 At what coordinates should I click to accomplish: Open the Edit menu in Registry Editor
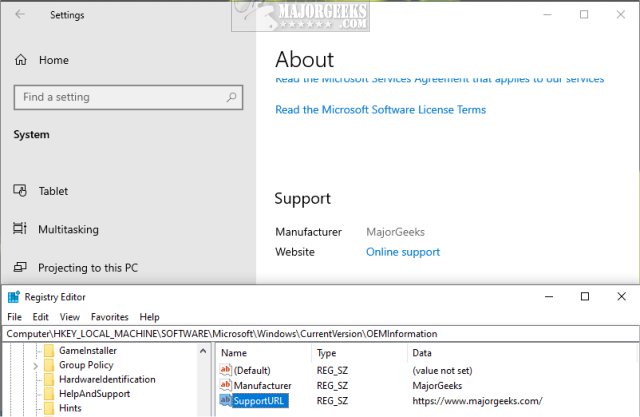40,317
